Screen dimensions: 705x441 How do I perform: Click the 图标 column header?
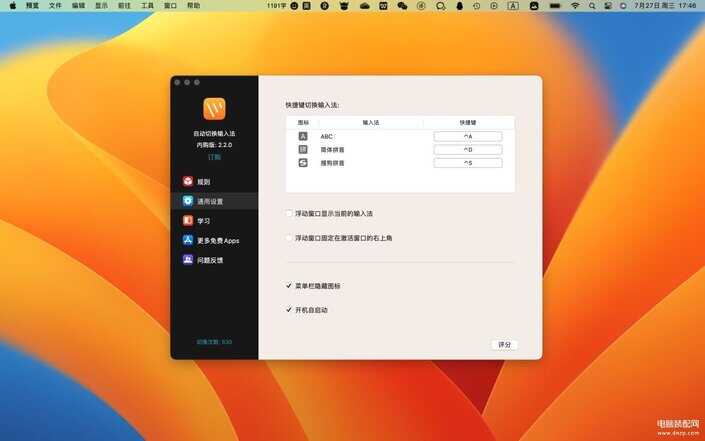[303, 122]
